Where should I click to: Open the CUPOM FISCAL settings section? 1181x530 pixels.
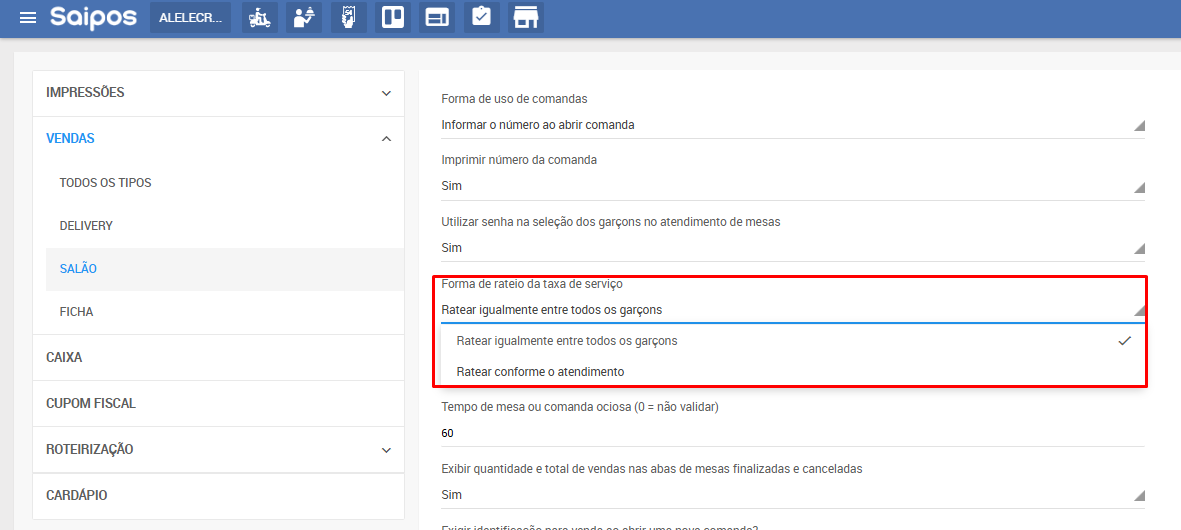pyautogui.click(x=91, y=404)
